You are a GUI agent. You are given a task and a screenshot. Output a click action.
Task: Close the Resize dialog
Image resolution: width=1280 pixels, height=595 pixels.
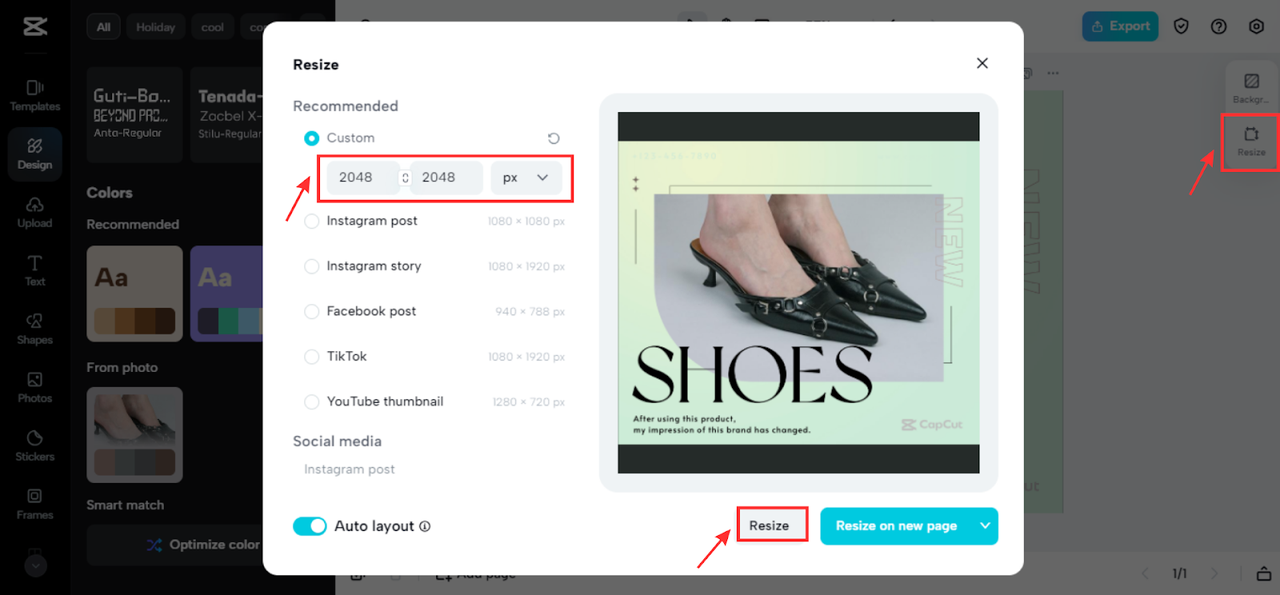982,63
